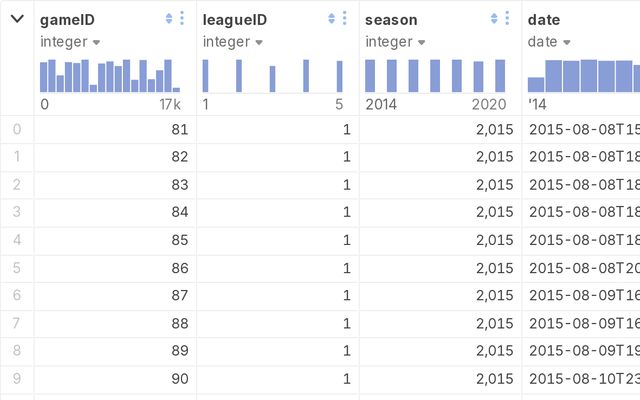
Task: Sort by the gameID column
Action: pos(168,19)
